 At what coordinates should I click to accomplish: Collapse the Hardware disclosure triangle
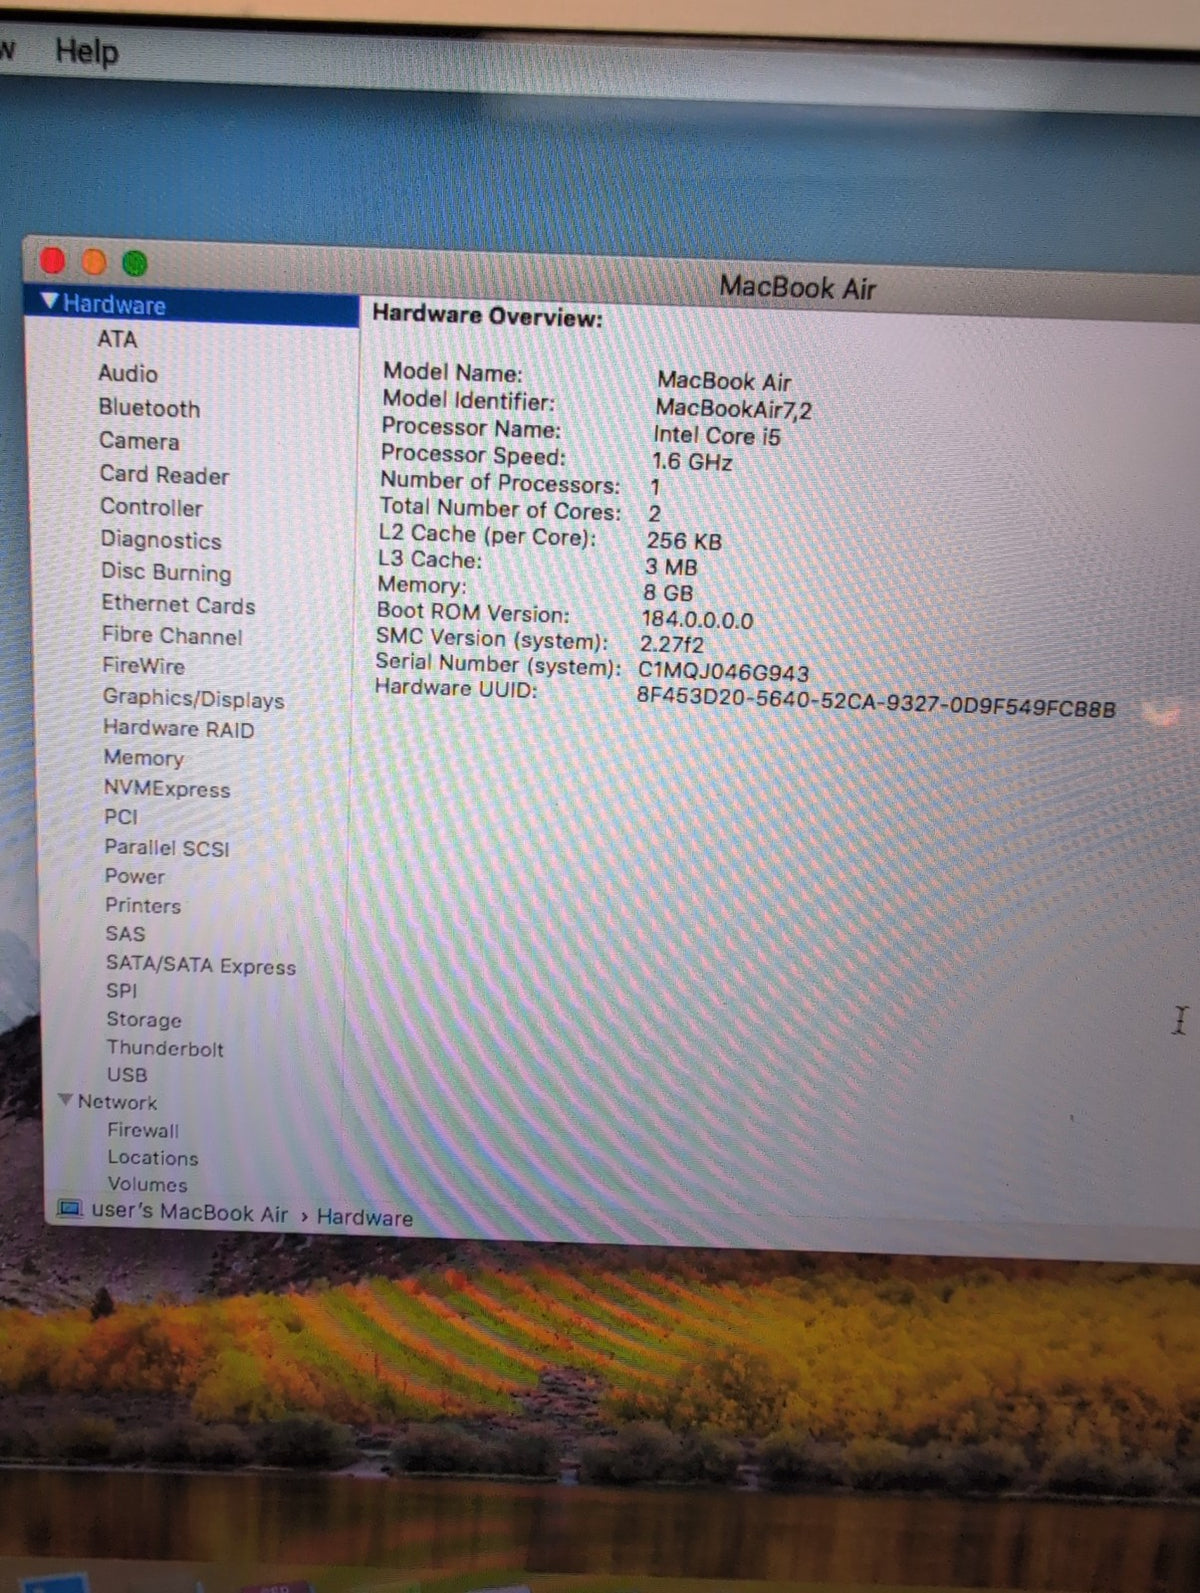tap(50, 301)
